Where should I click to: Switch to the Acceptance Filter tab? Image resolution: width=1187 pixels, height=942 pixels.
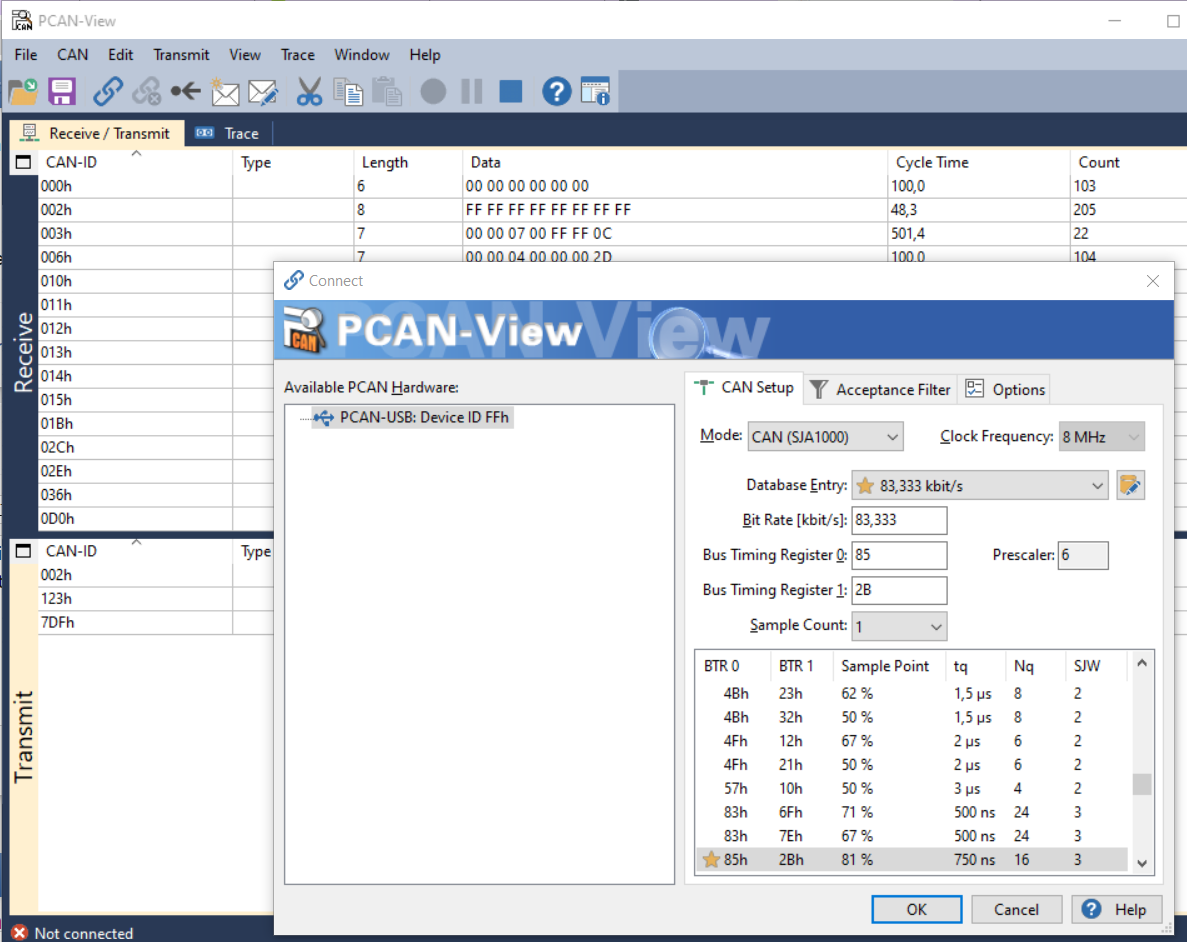(880, 390)
